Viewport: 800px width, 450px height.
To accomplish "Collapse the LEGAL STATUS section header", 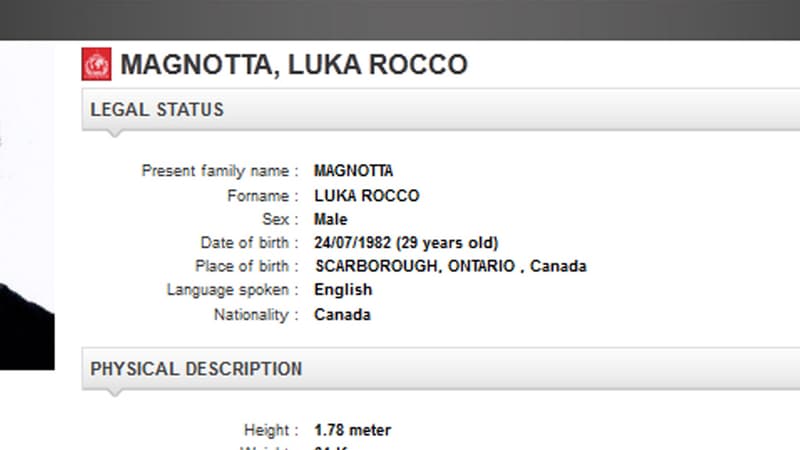I will tap(441, 109).
